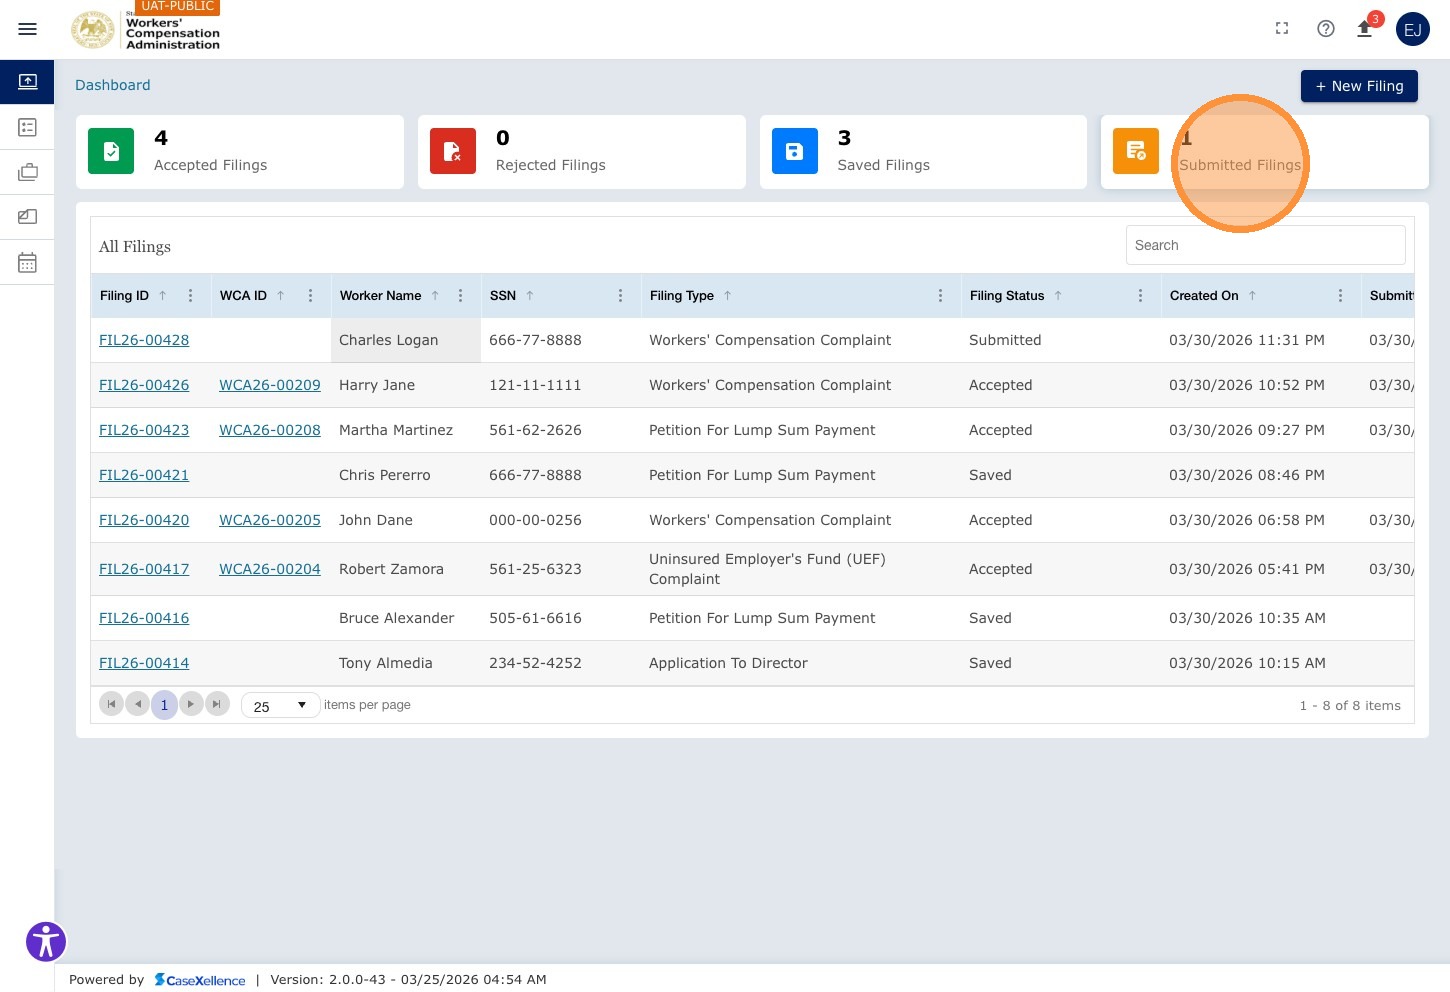Open case WCA26-00204
1450x992 pixels.
pyautogui.click(x=270, y=569)
